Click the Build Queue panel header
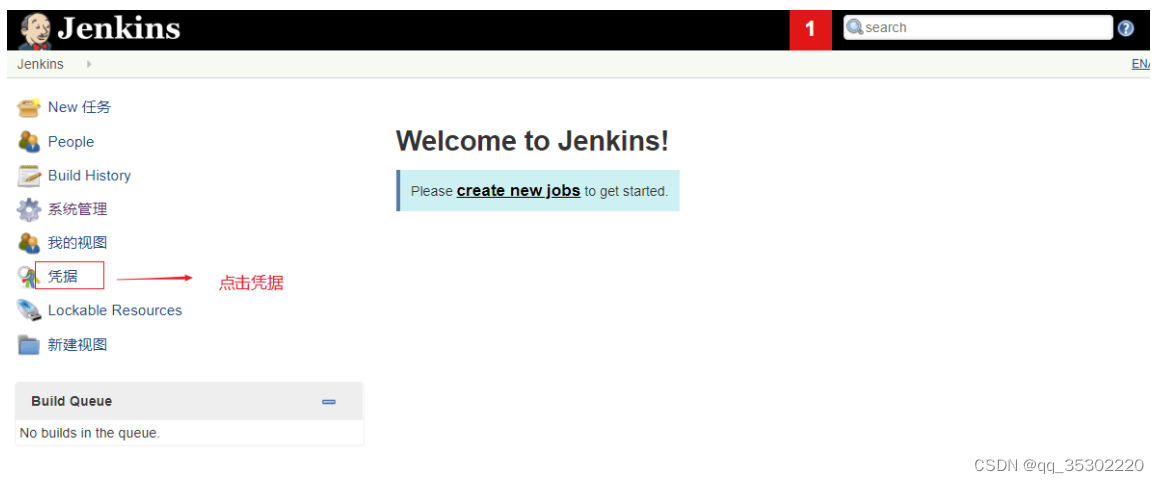1159x483 pixels. point(189,401)
